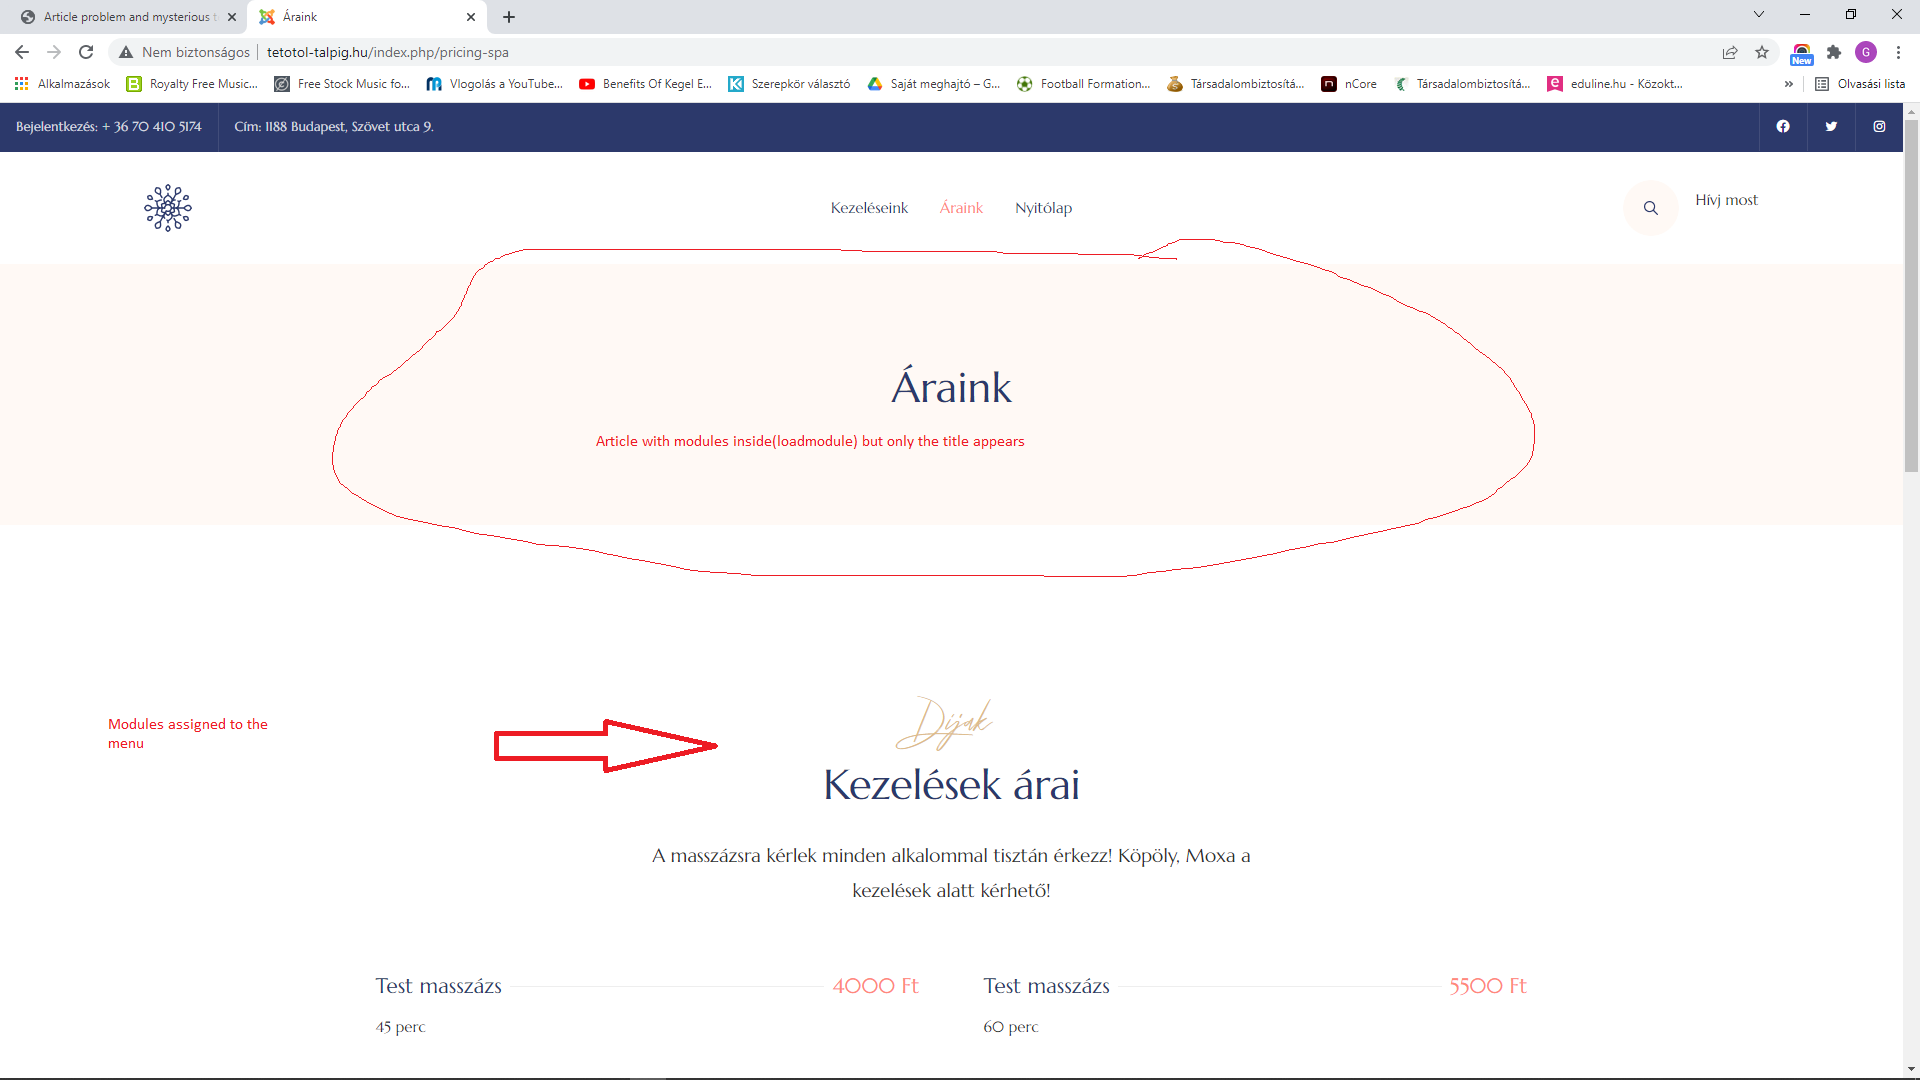The width and height of the screenshot is (1920, 1080).
Task: Open the Facebook social icon
Action: pos(1783,126)
